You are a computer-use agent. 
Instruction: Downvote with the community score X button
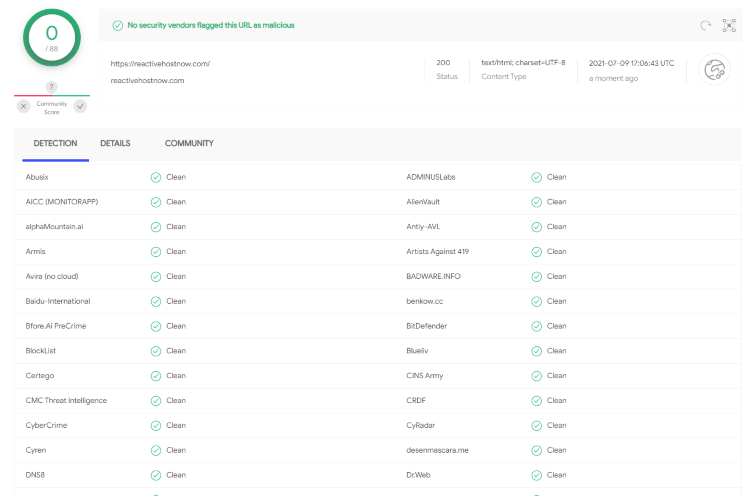coord(24,106)
